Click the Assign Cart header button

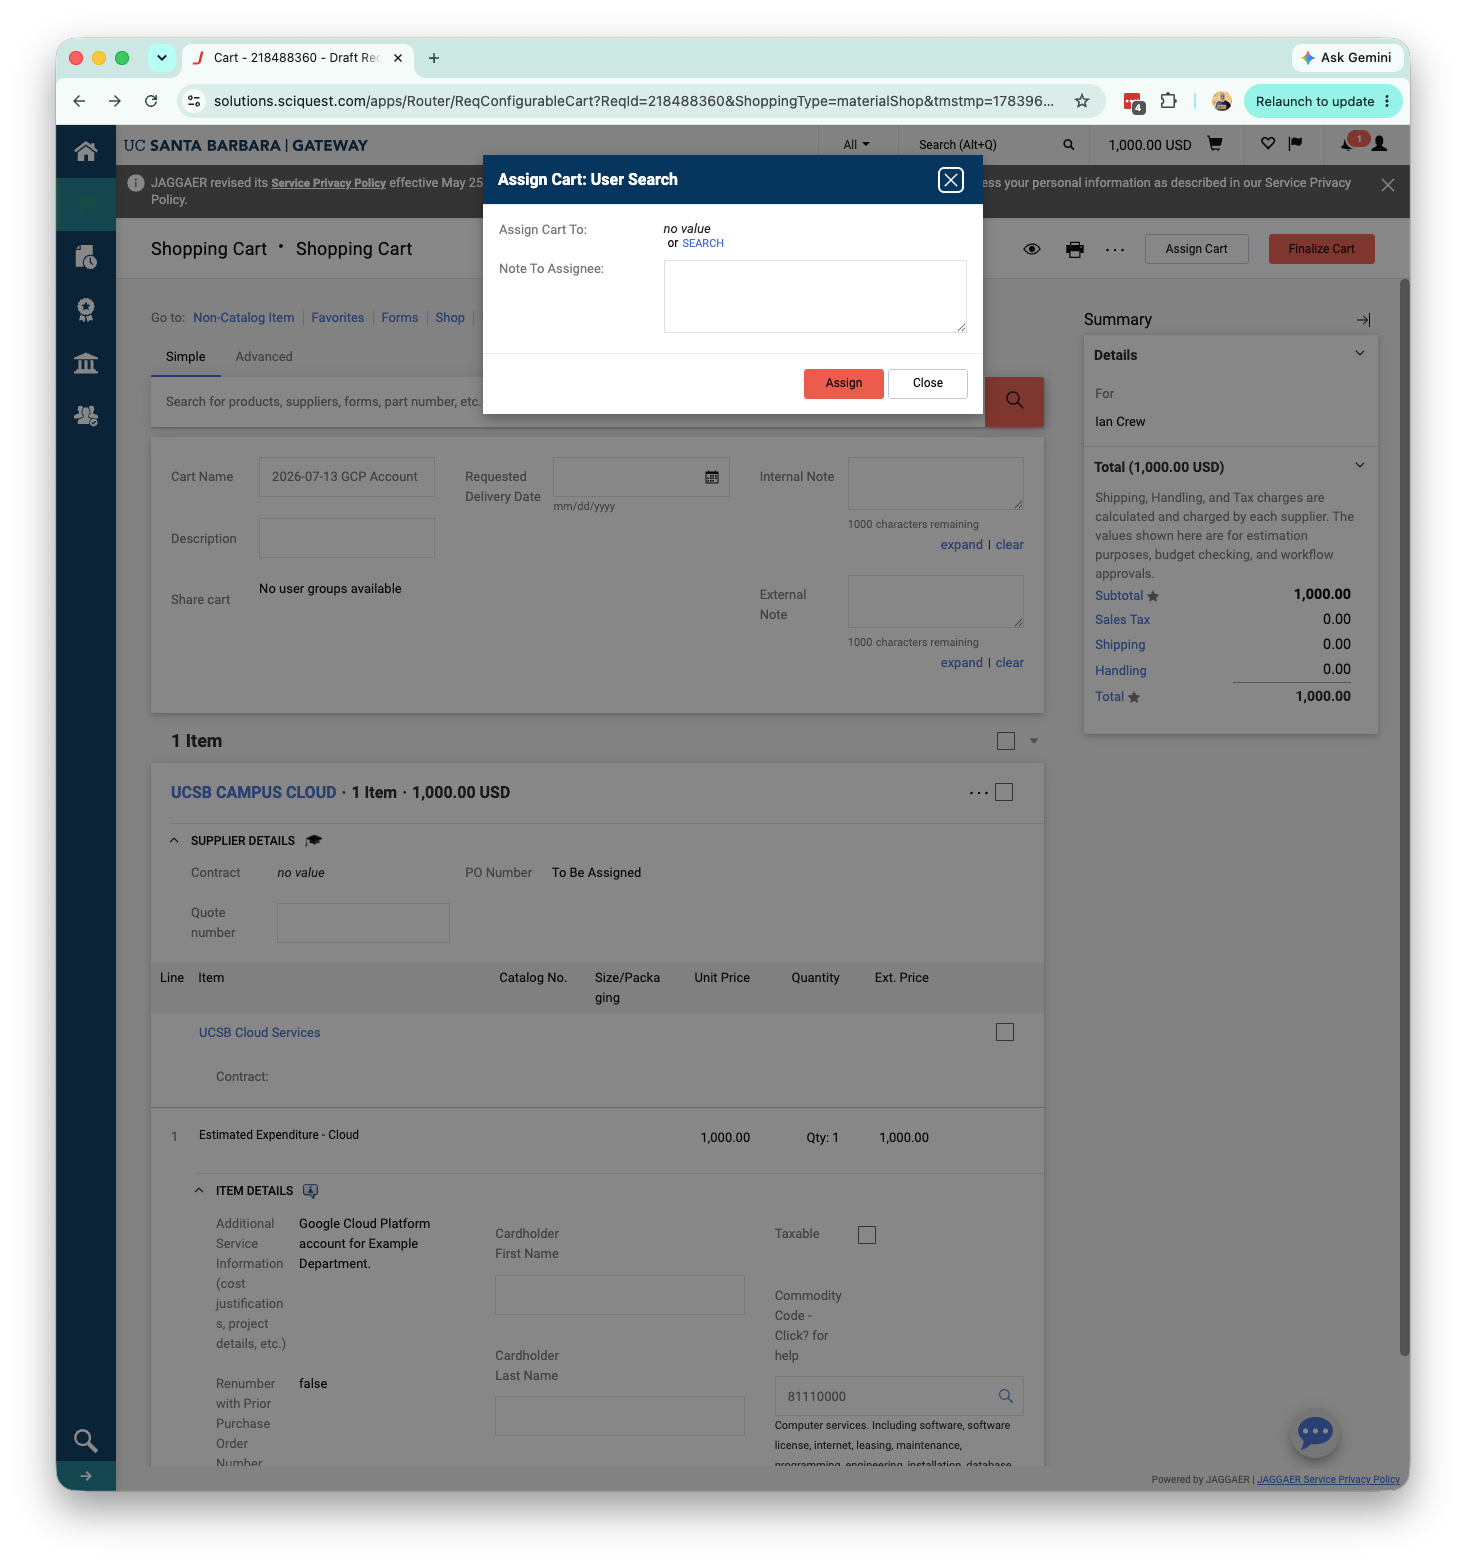pyautogui.click(x=1196, y=249)
